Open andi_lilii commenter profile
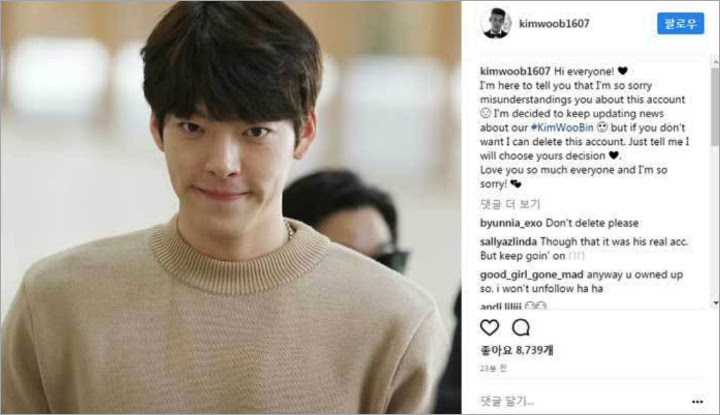Screen dimensions: 720x415 click(x=501, y=306)
